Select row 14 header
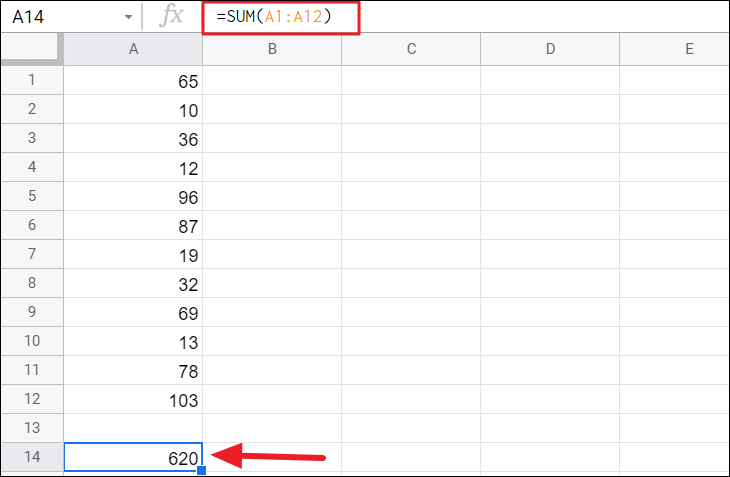Image resolution: width=730 pixels, height=477 pixels. [32, 457]
